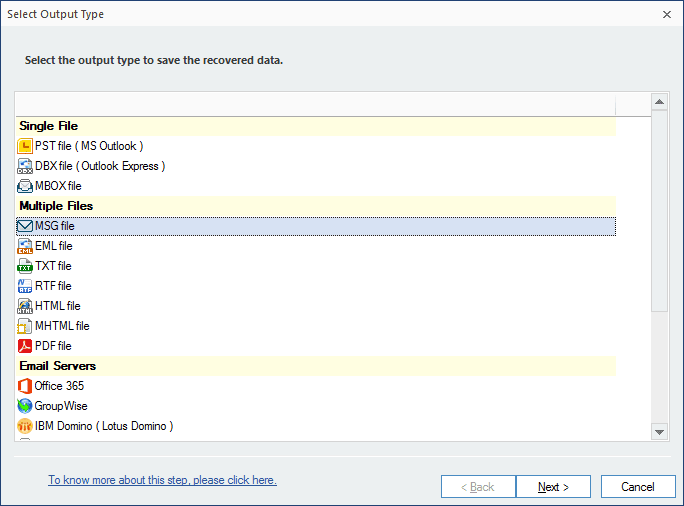Click the MHTML file icon
The height and width of the screenshot is (506, 684).
click(x=25, y=326)
